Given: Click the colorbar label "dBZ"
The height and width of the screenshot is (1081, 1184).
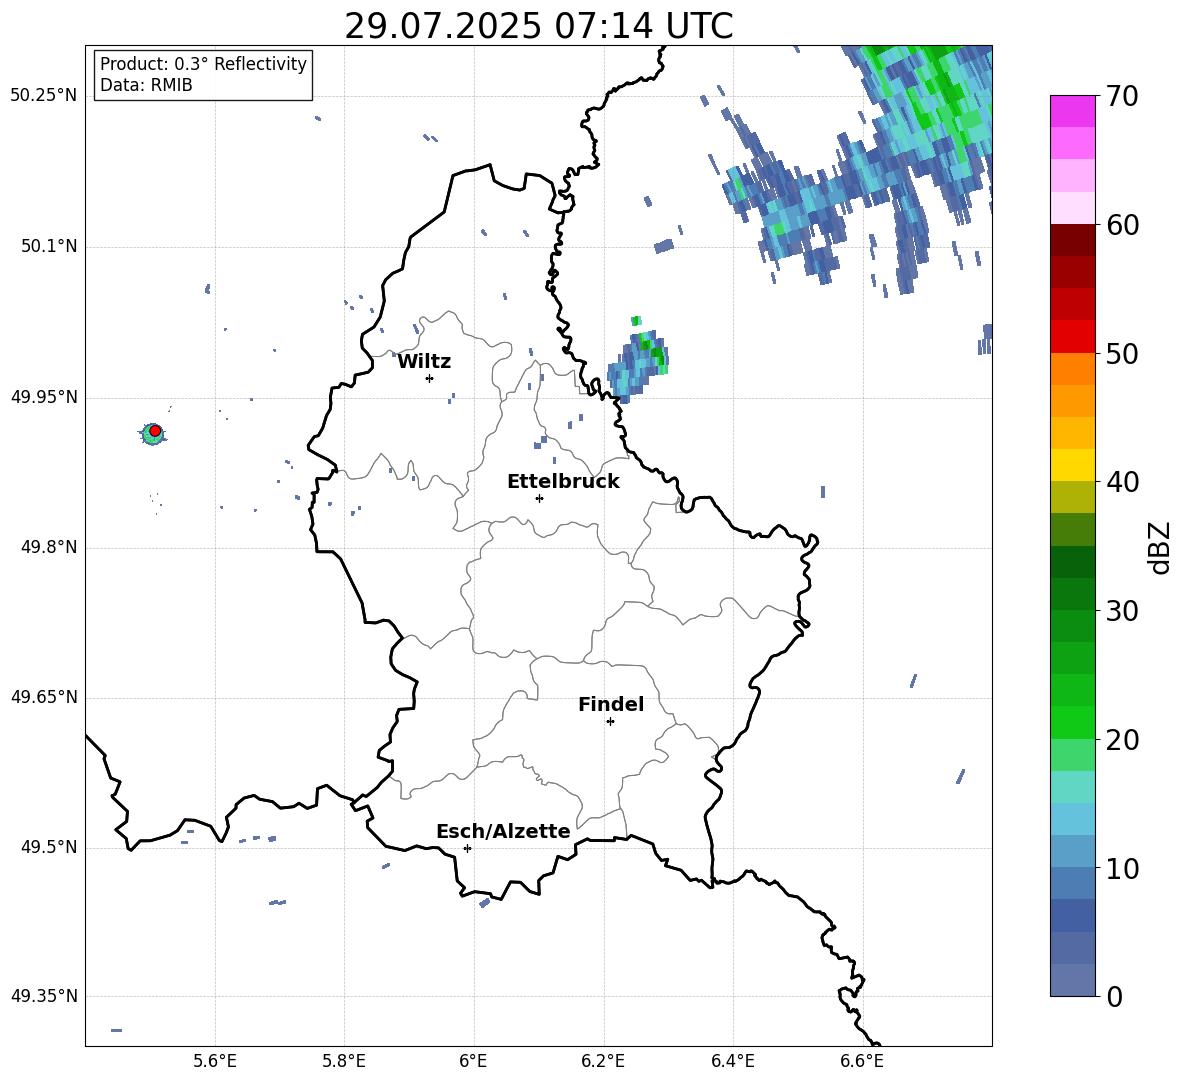Looking at the screenshot, I should click(x=1160, y=547).
